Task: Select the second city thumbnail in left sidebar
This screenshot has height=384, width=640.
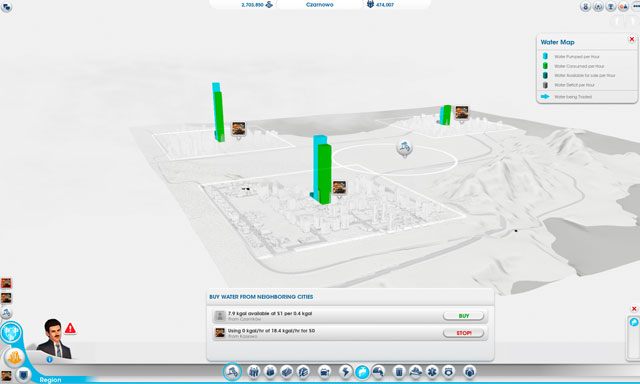Action: tap(6, 298)
